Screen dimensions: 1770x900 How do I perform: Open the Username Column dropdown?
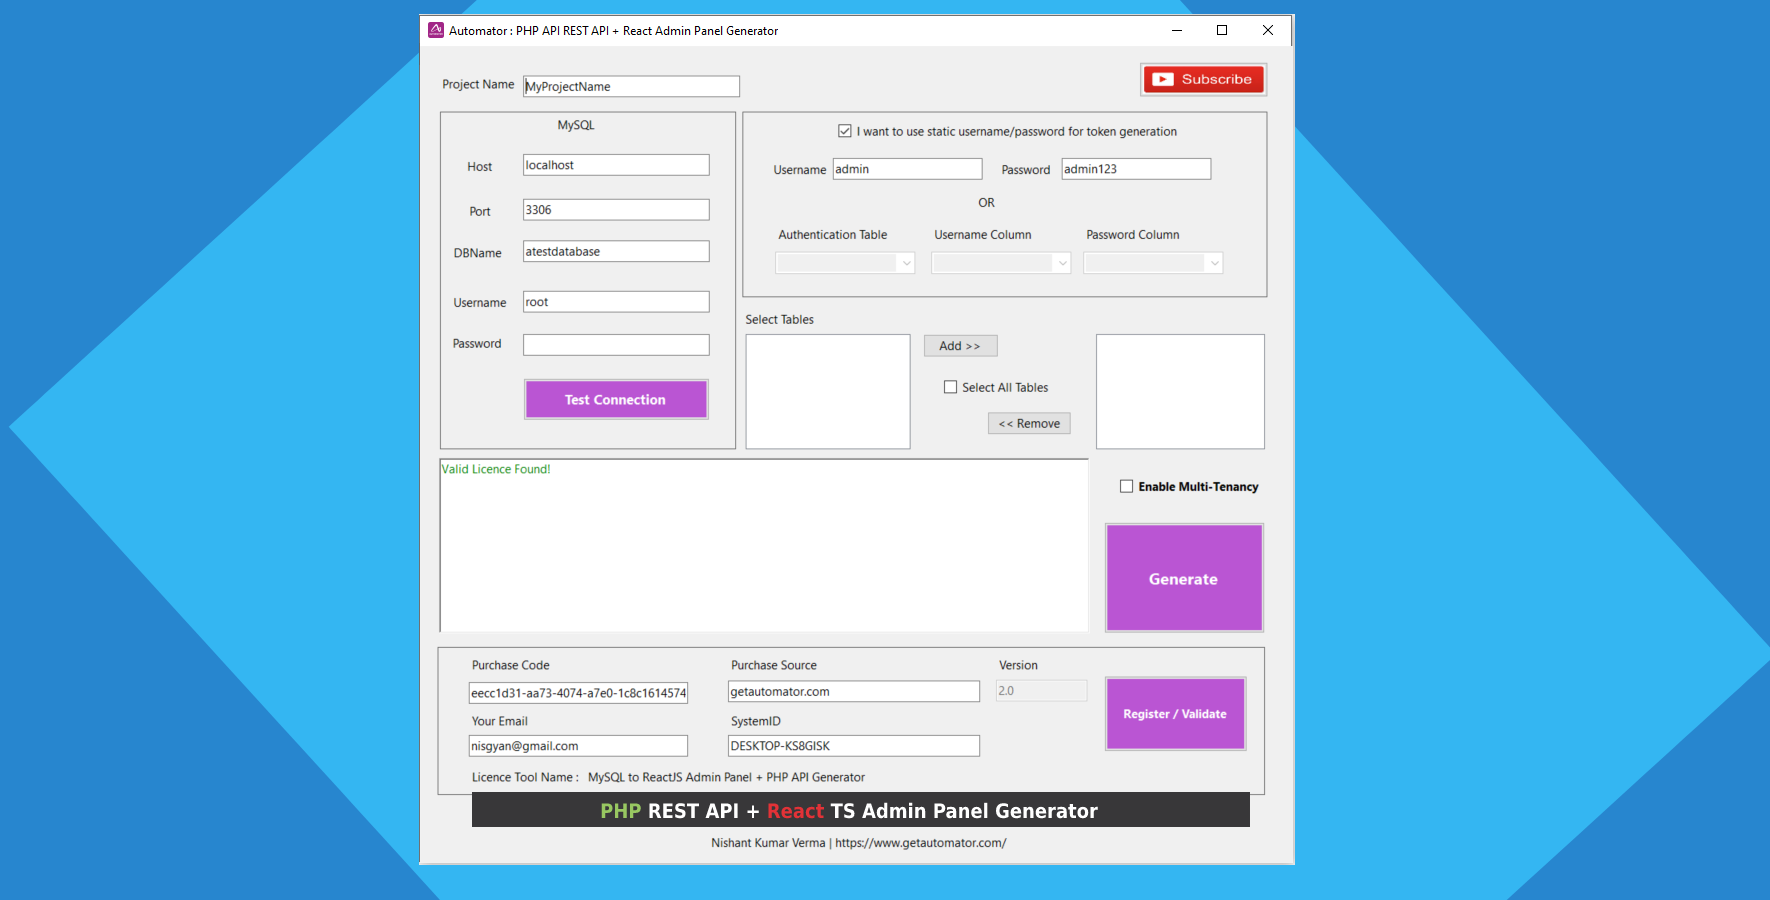pyautogui.click(x=1001, y=263)
